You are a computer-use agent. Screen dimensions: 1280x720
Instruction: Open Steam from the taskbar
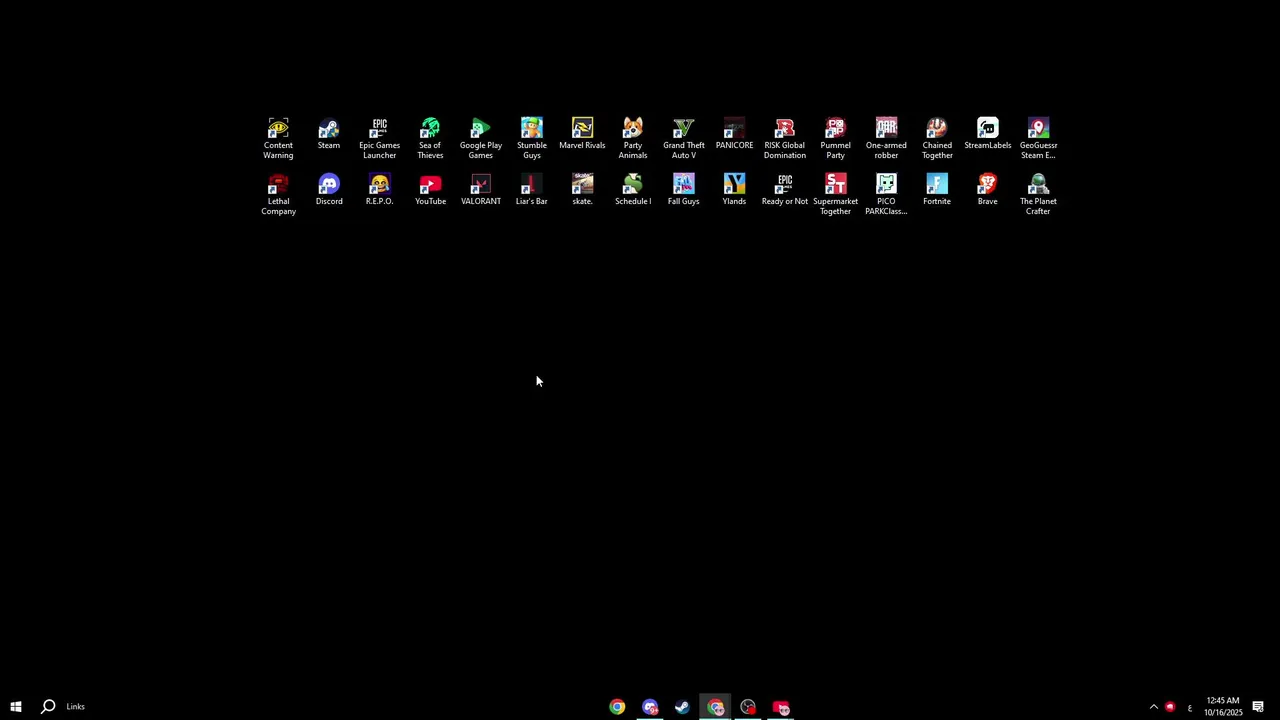click(682, 707)
